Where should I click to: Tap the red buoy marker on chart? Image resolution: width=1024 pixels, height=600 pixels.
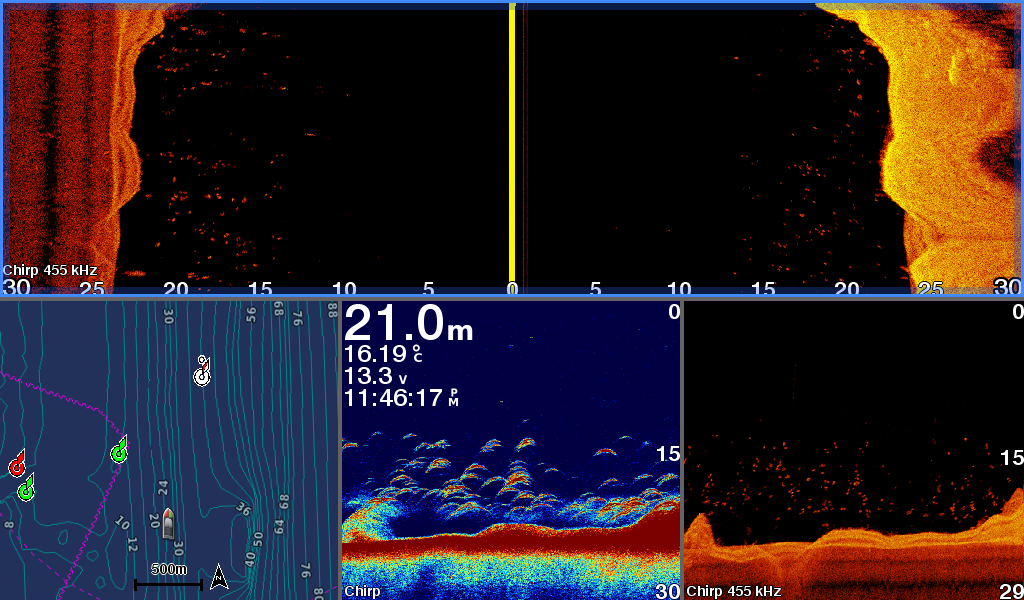tap(17, 466)
